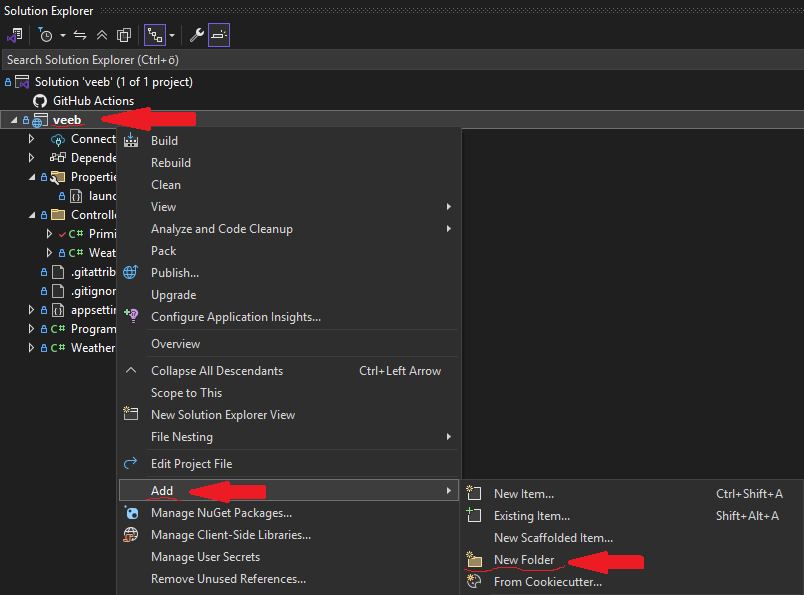Open Properties wrench icon

(x=197, y=35)
